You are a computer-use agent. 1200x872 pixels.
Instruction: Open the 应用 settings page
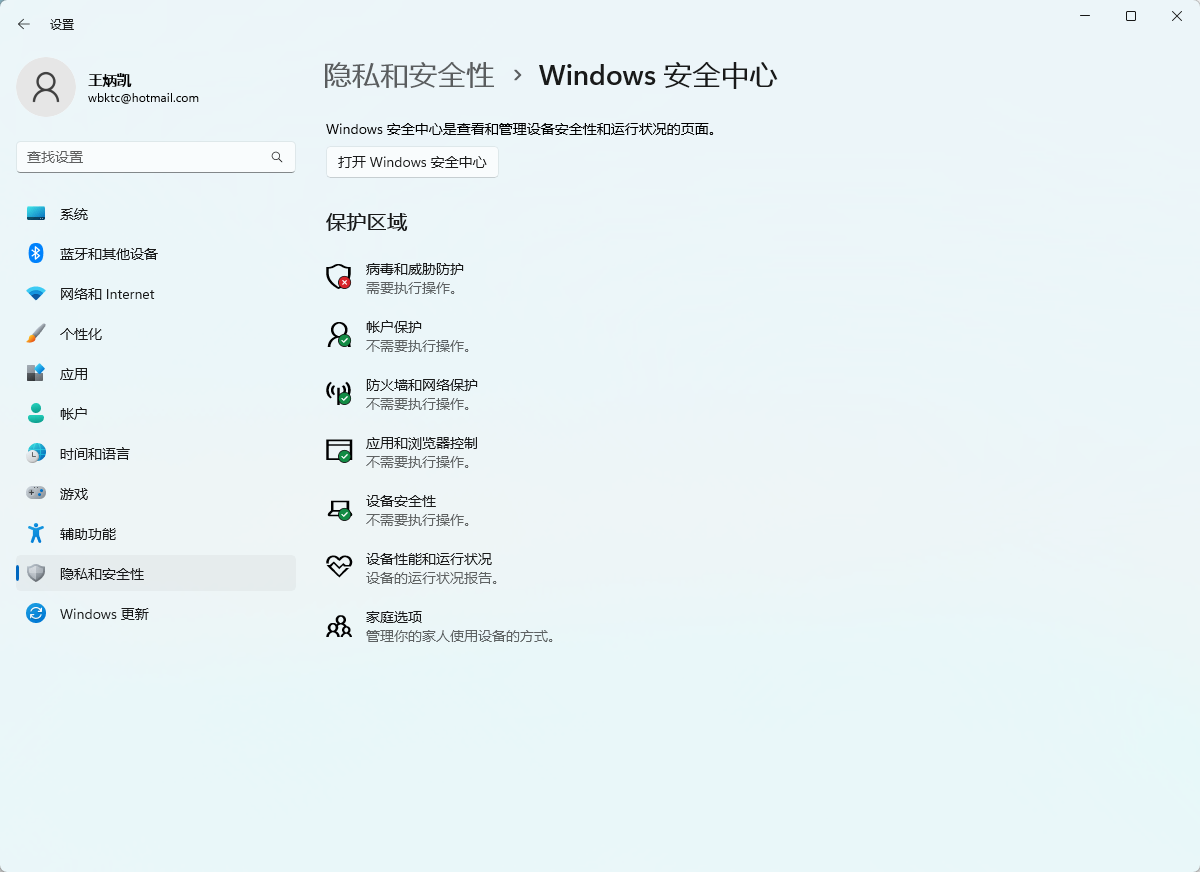click(156, 374)
